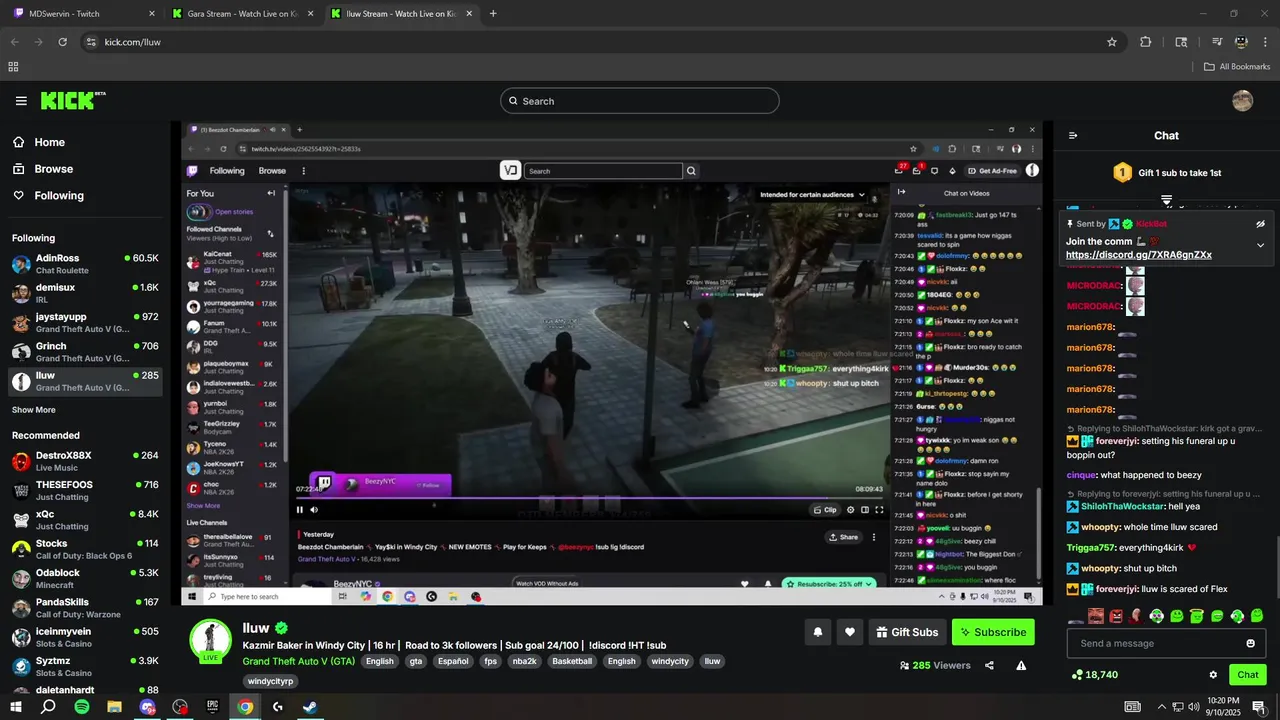Switch to MDSwervin - Twitch tab
The height and width of the screenshot is (720, 1280).
tap(84, 14)
